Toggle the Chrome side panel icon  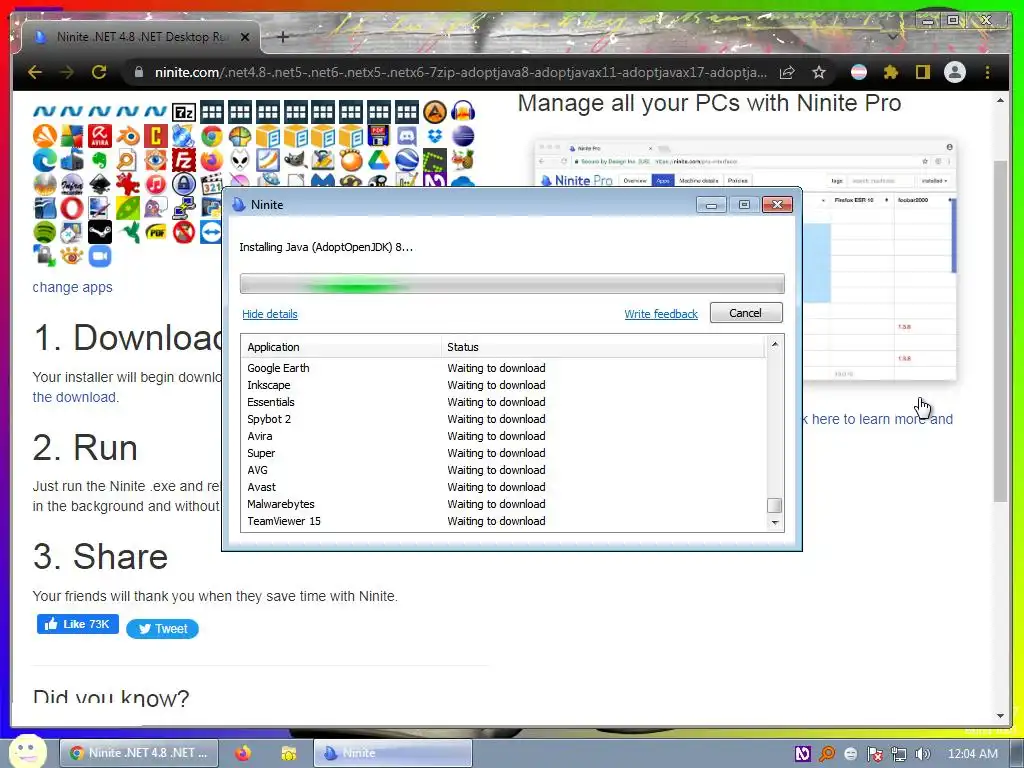[923, 72]
